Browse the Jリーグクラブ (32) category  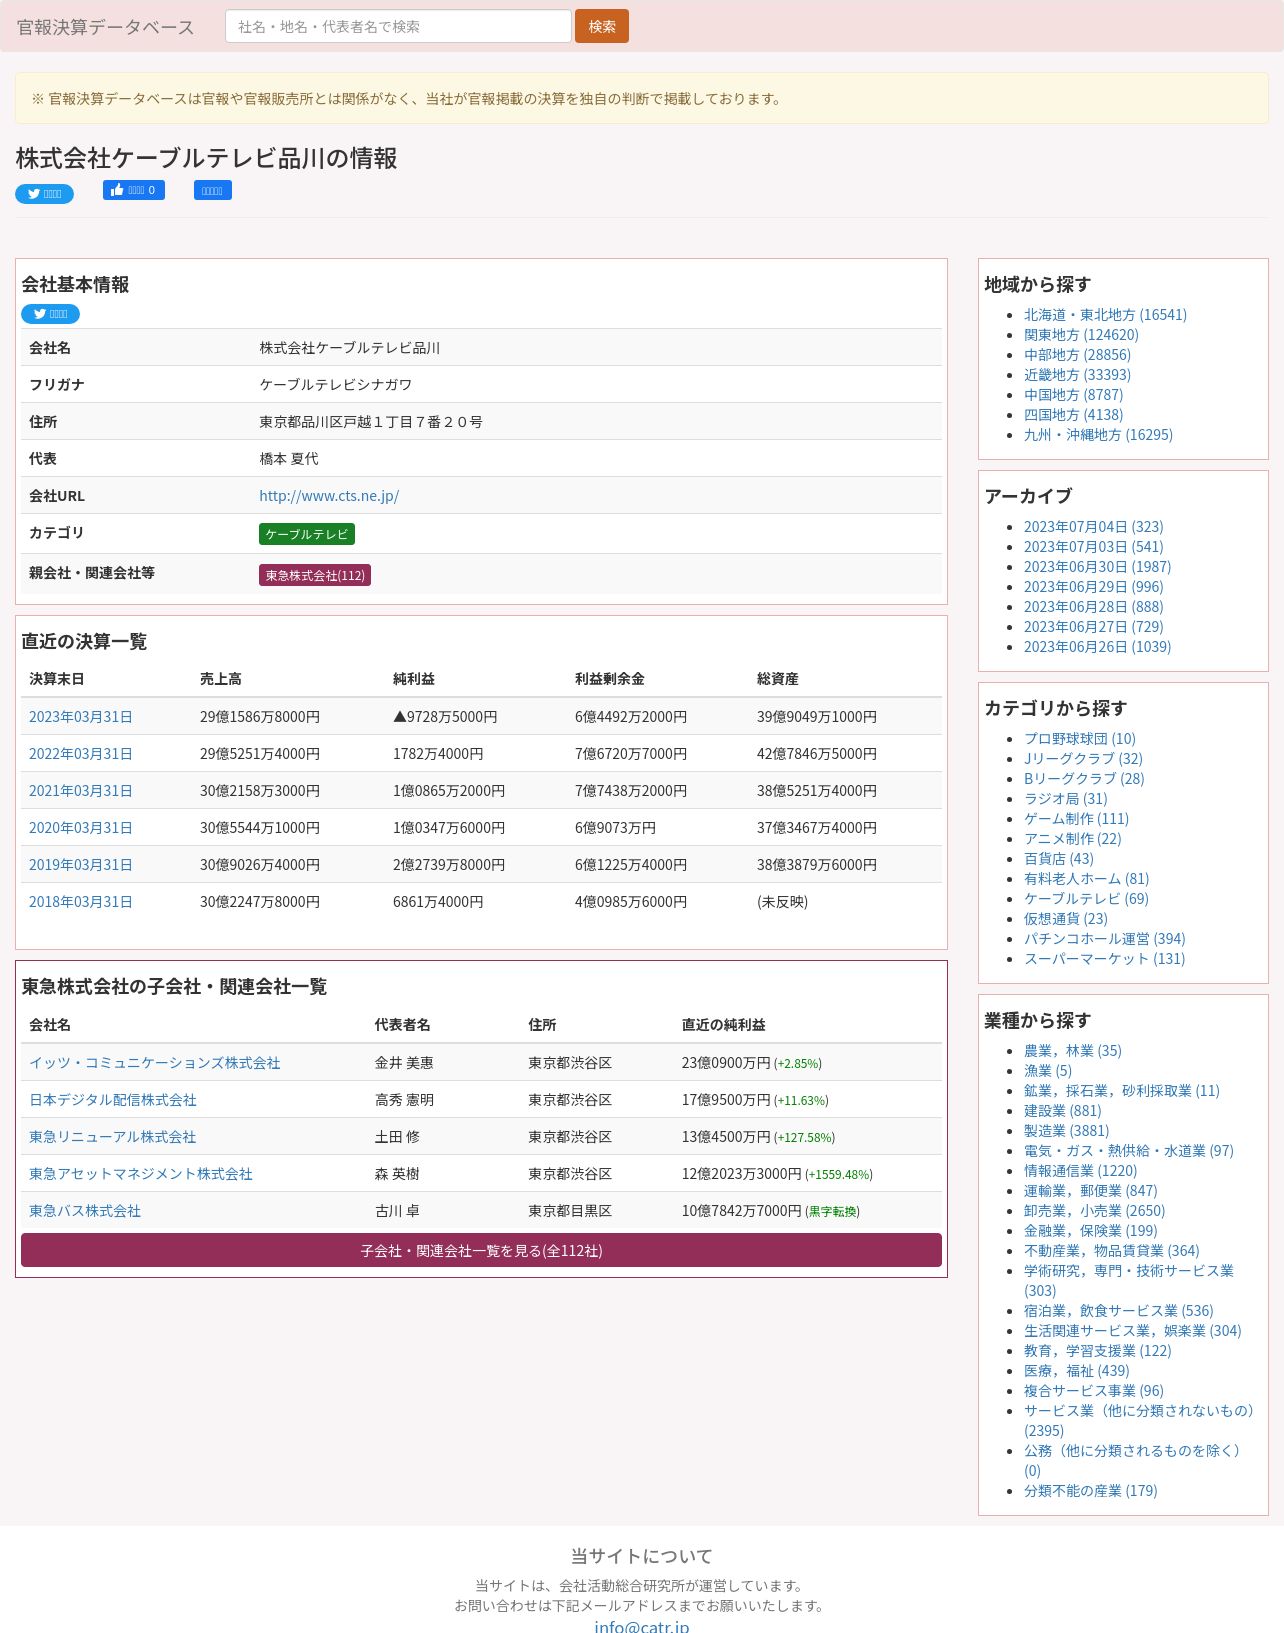click(x=1083, y=759)
